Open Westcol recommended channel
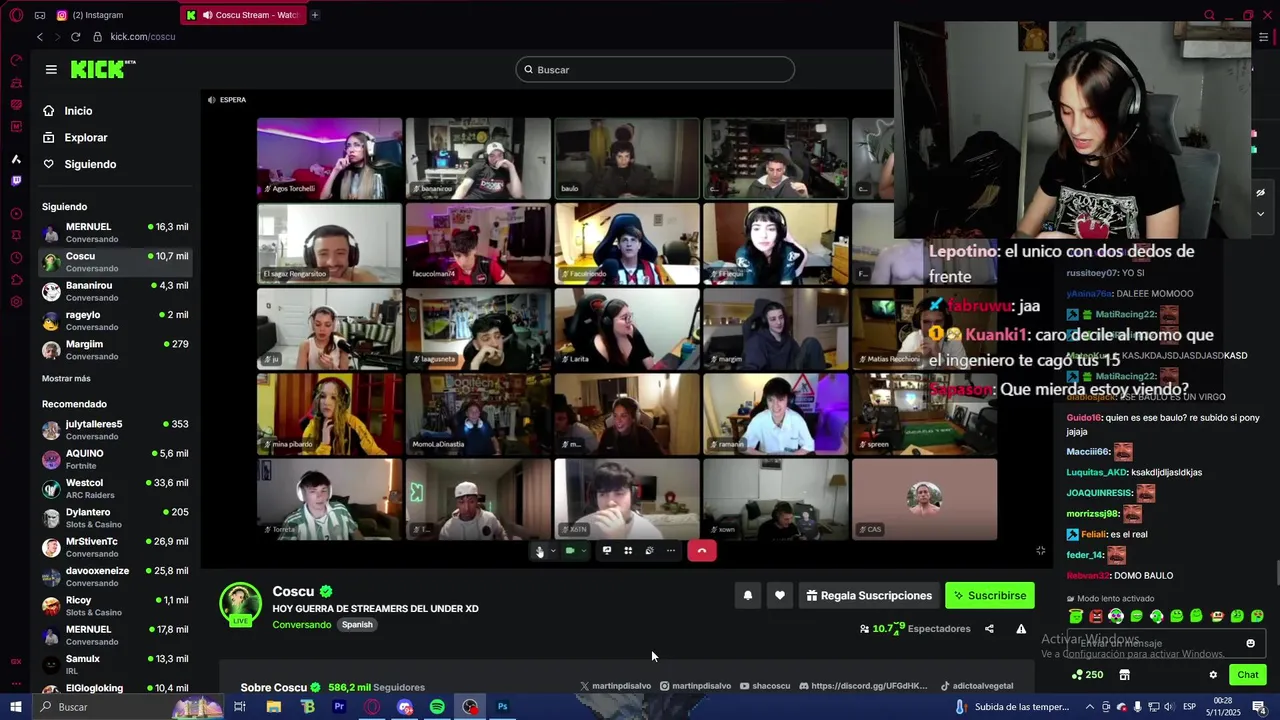This screenshot has height=720, width=1280. pyautogui.click(x=115, y=488)
